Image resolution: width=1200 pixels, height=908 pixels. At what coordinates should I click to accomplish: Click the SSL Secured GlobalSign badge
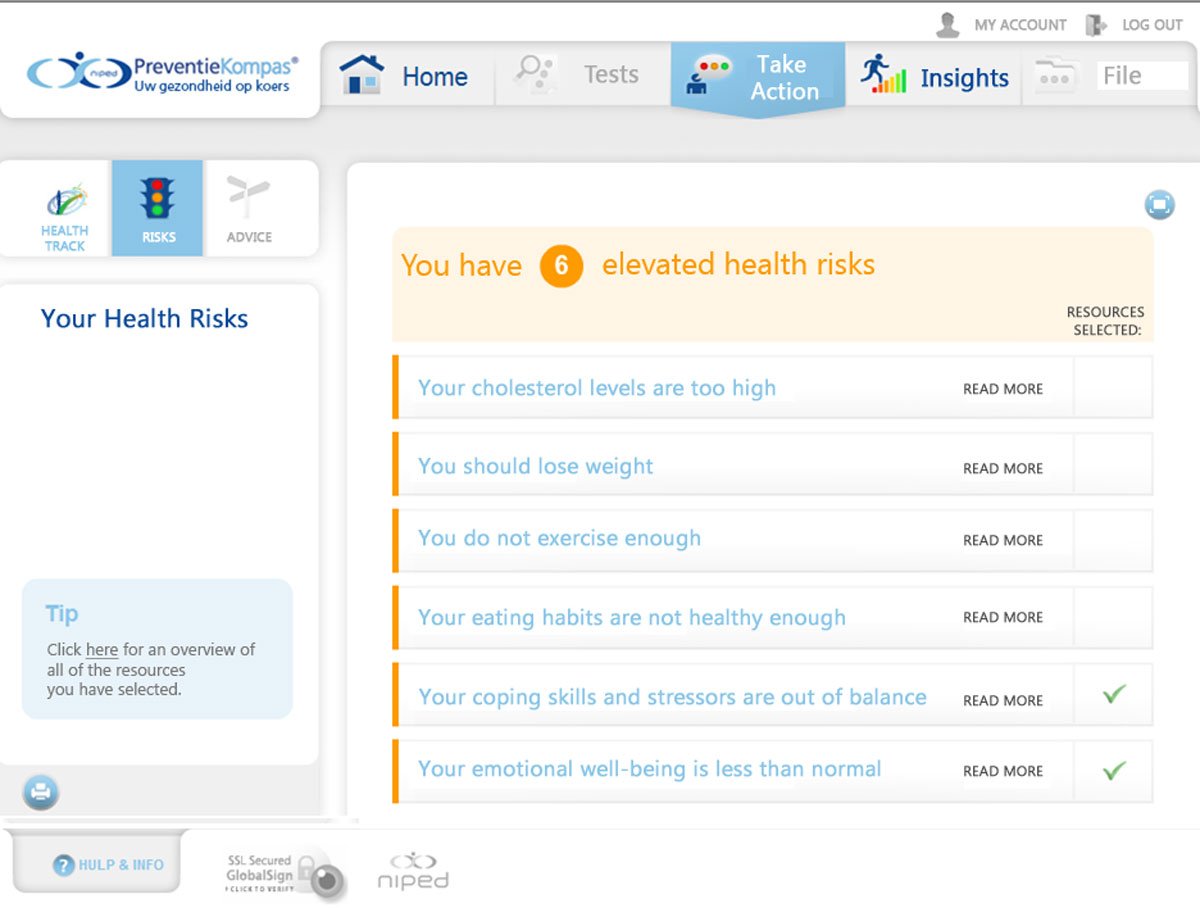pos(283,873)
